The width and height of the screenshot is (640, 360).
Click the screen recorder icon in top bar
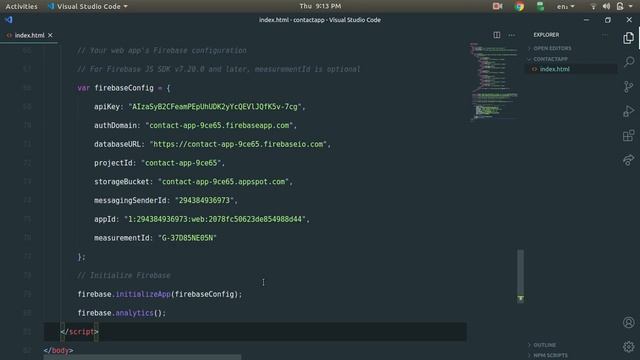click(497, 6)
